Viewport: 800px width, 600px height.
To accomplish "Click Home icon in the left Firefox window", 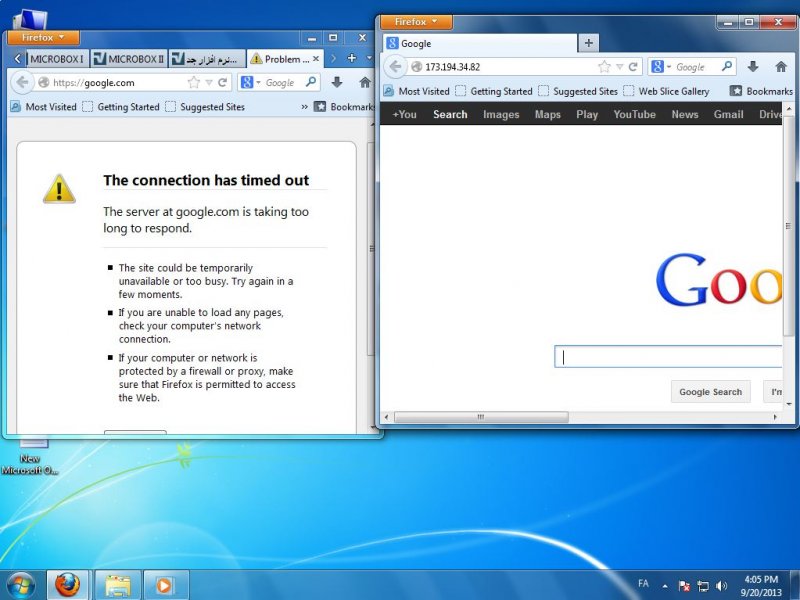I will coord(365,82).
